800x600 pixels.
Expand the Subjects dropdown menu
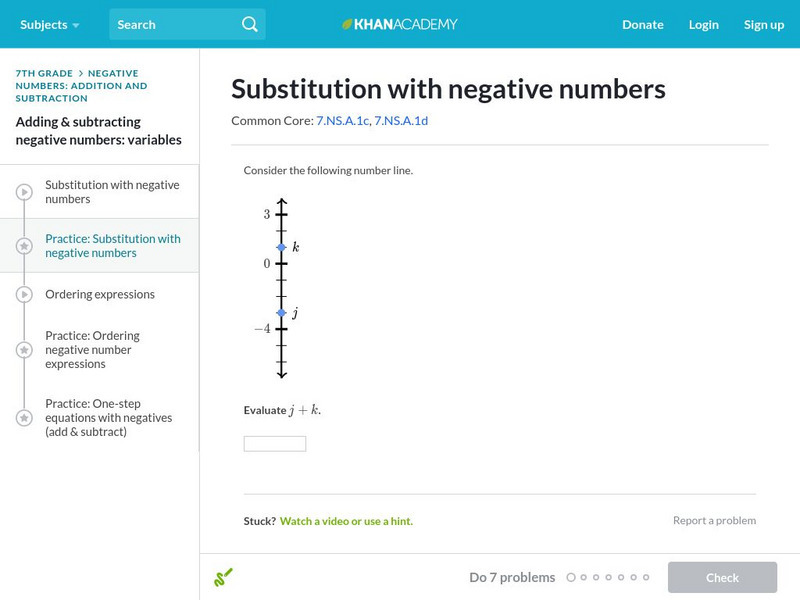49,24
